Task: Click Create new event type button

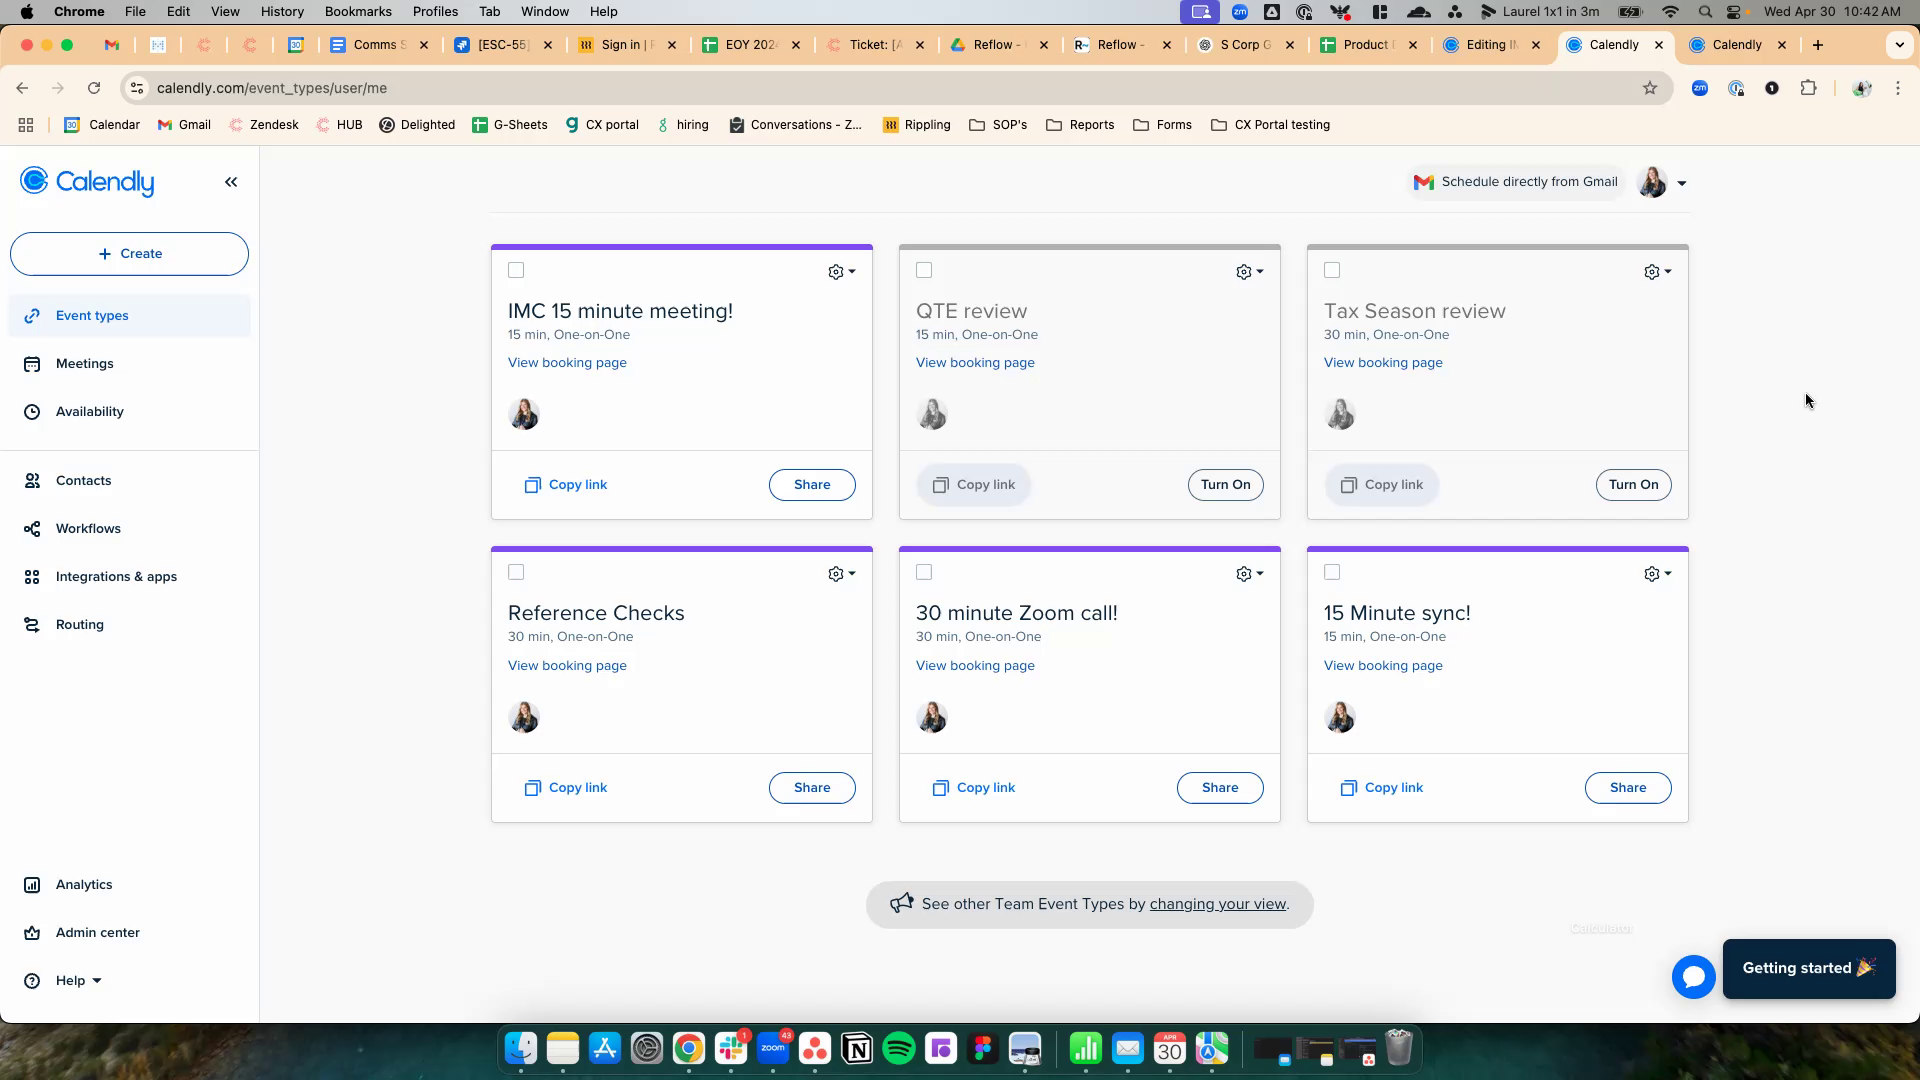Action: pyautogui.click(x=129, y=254)
